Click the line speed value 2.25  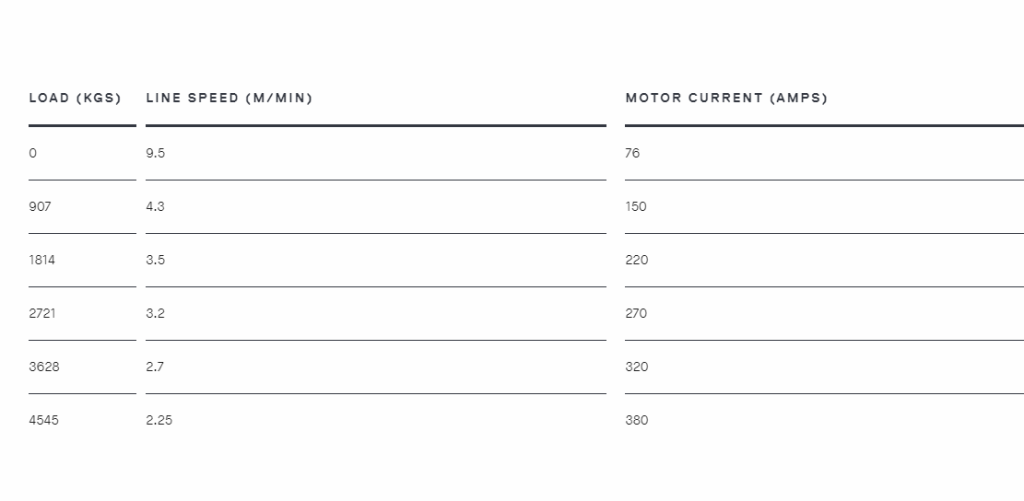(159, 420)
